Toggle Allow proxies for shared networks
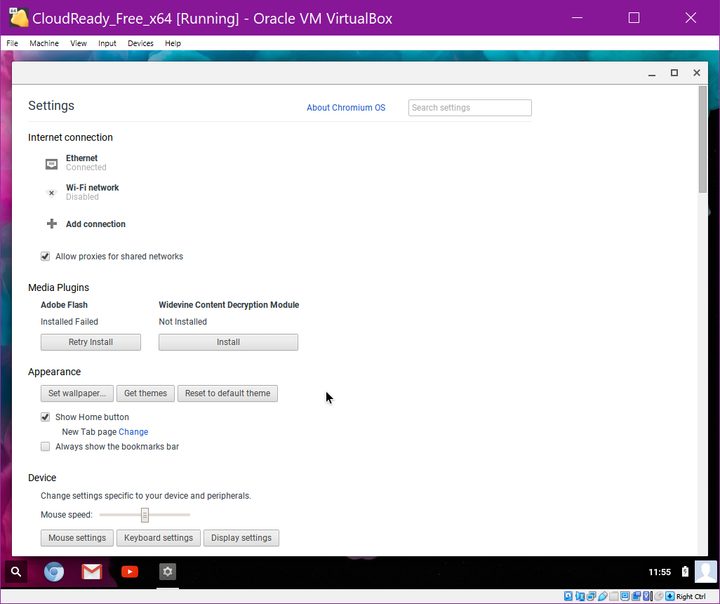Screen dimensions: 720x604 pyautogui.click(x=45, y=256)
